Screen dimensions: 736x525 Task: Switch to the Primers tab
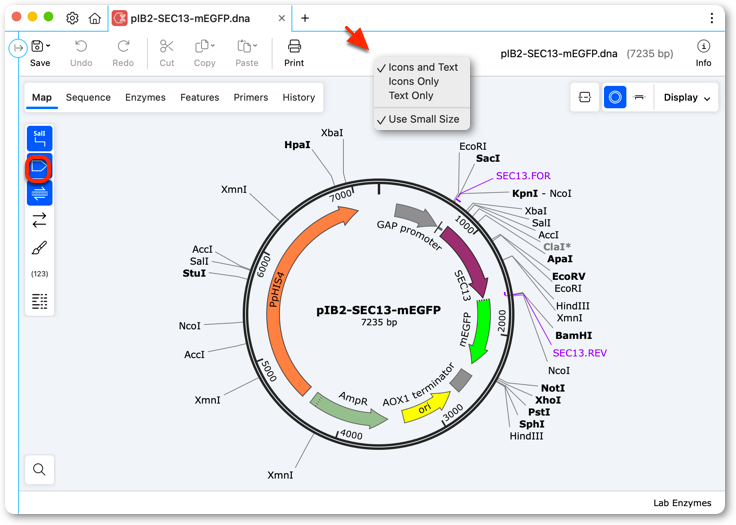click(251, 97)
